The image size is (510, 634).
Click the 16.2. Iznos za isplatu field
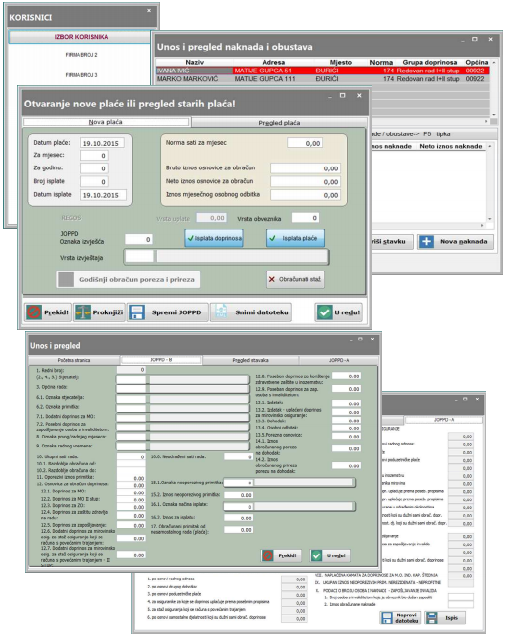coord(239,518)
